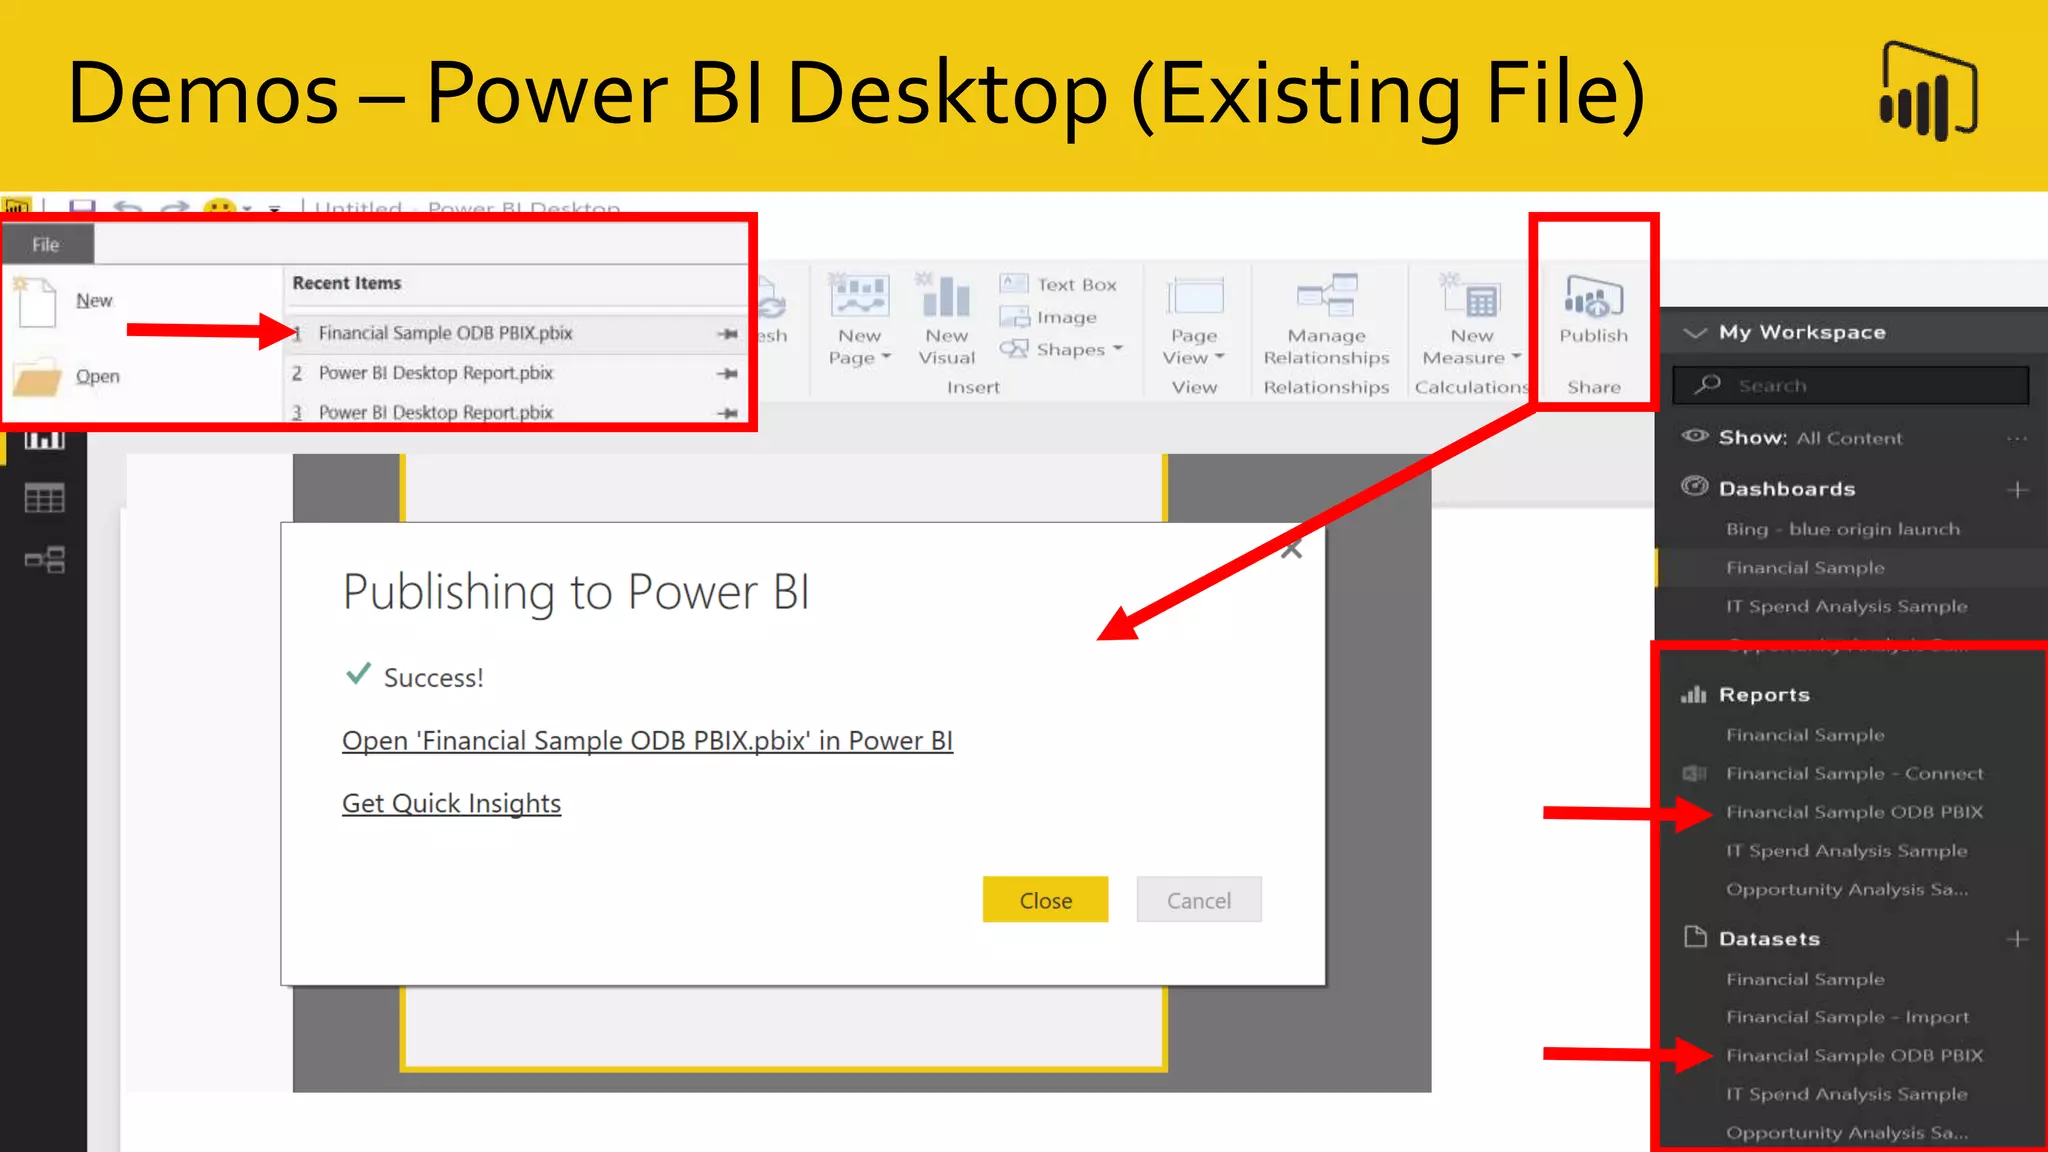This screenshot has width=2048, height=1152.
Task: Open the Financial Sample - Import dataset
Action: pyautogui.click(x=1847, y=1018)
